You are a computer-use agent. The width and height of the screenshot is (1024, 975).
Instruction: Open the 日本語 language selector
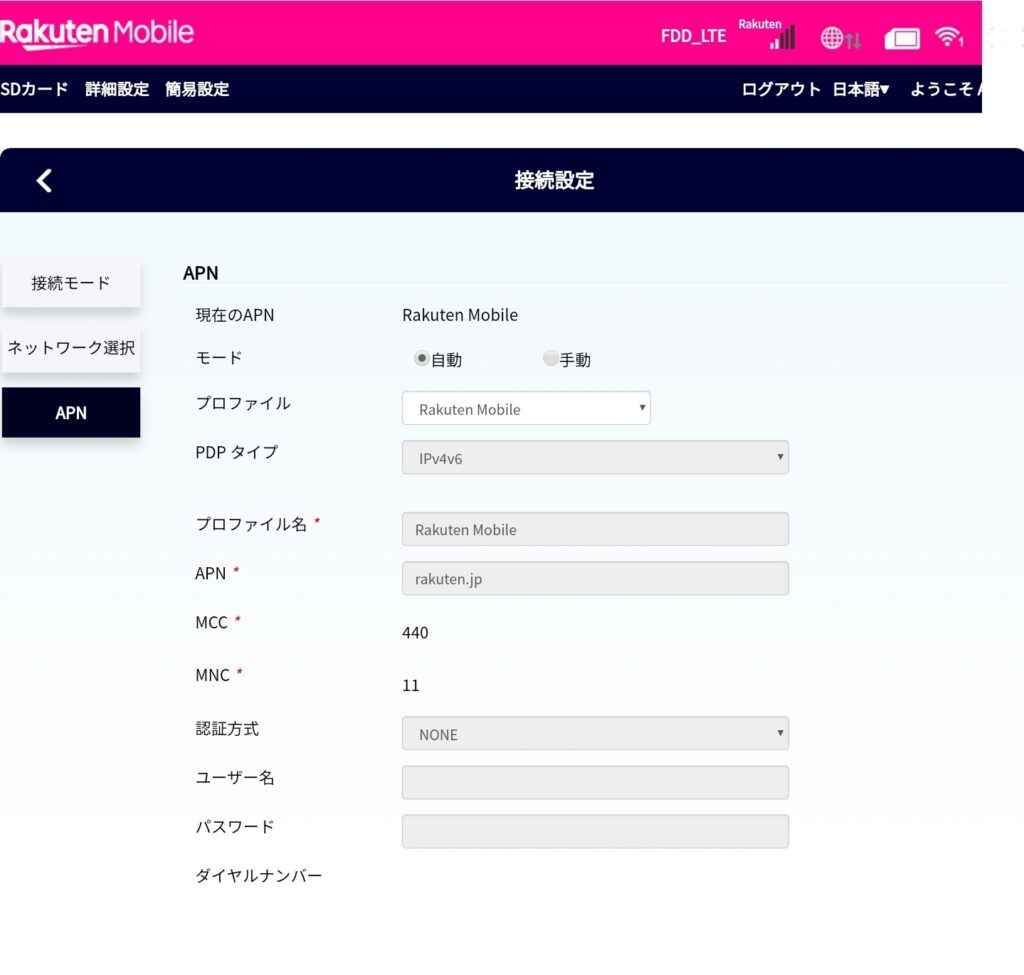click(x=861, y=89)
